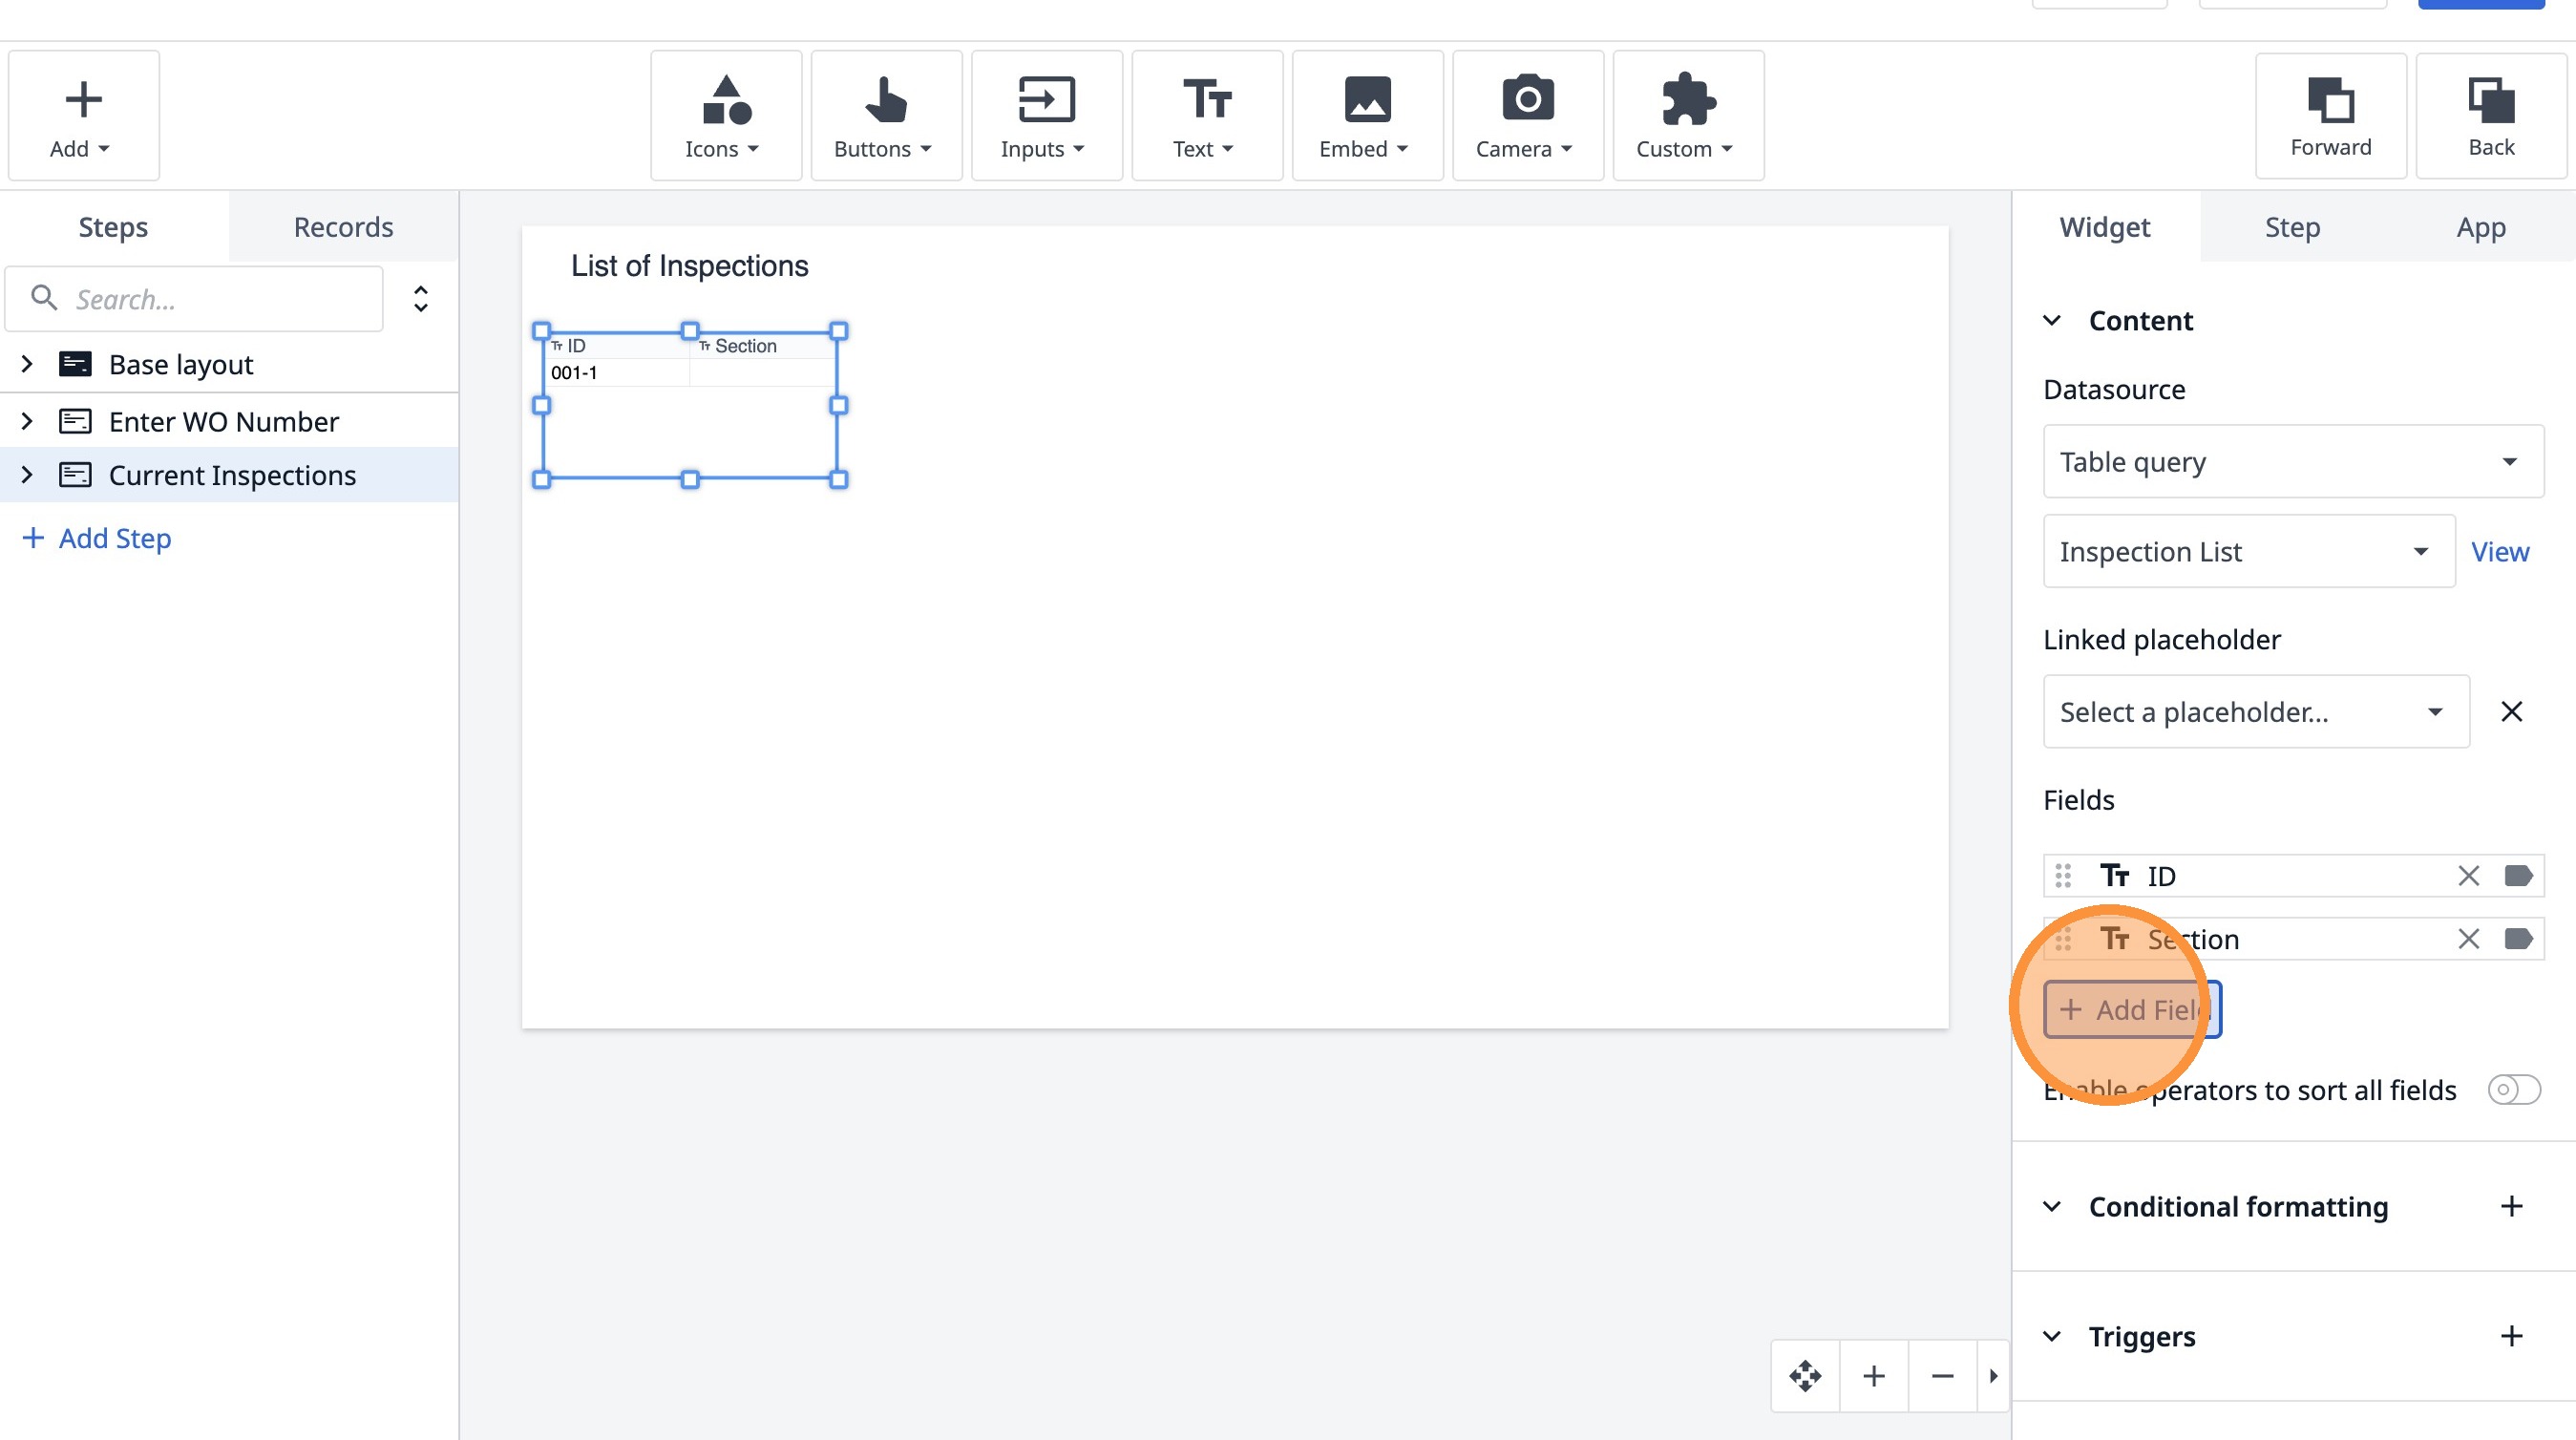
Task: Collapse the Conditional formatting section
Action: coord(2051,1207)
